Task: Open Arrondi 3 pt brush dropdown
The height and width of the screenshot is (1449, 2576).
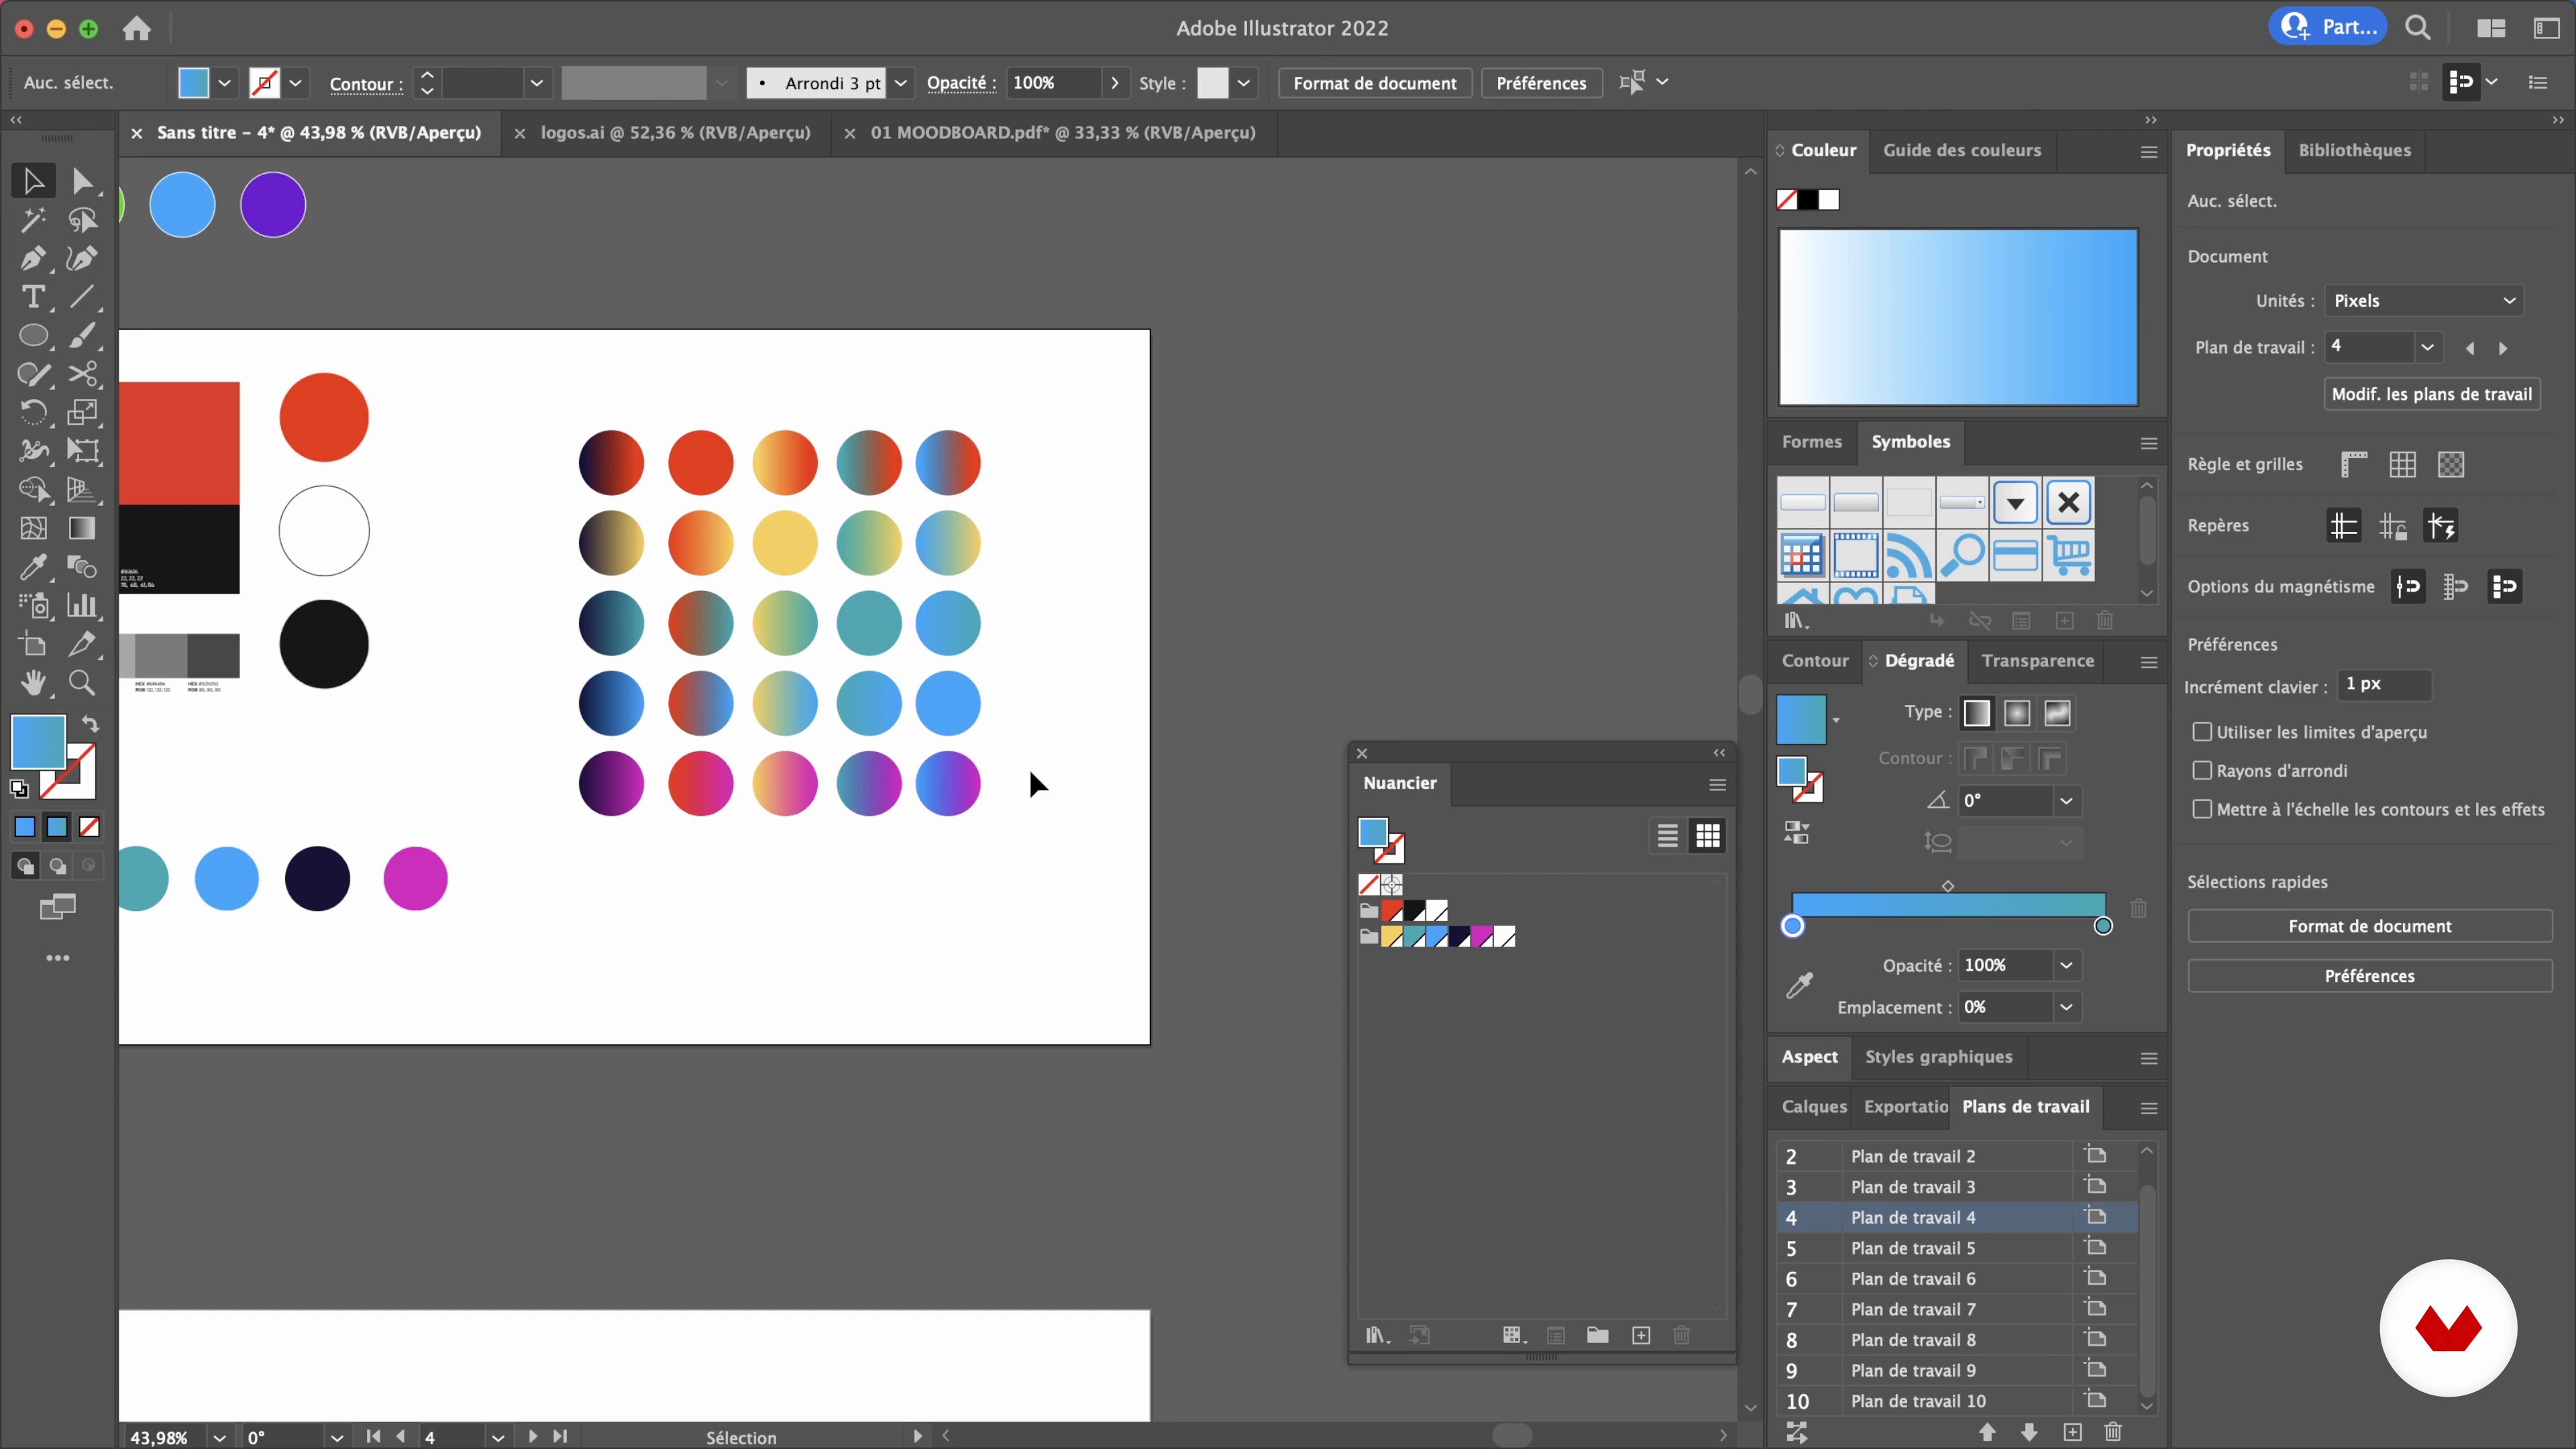Action: point(900,83)
